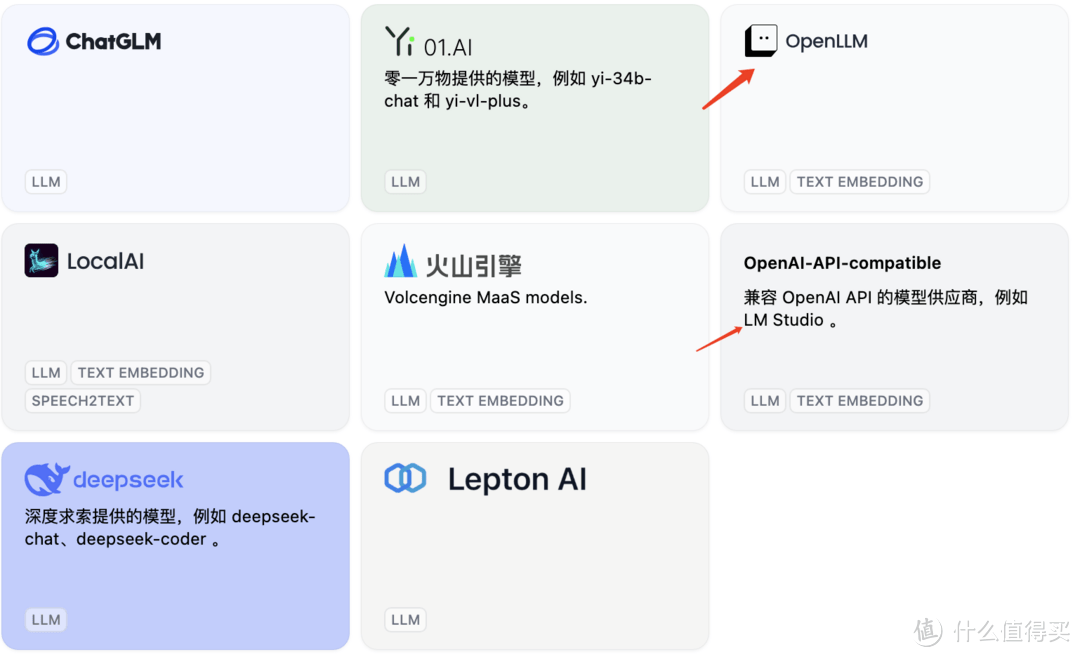
Task: Click TEXT EMBEDDING on OpenAI-API-compatible card
Action: pyautogui.click(x=859, y=400)
